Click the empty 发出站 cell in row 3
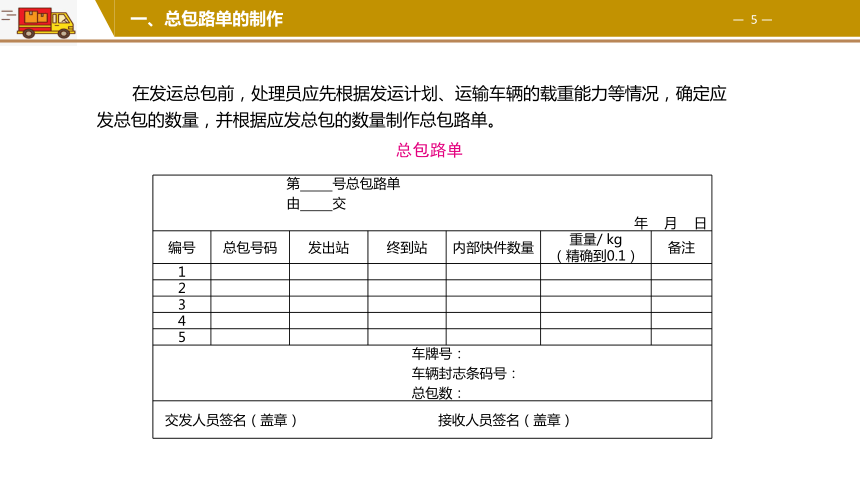This screenshot has height=484, width=860. [x=329, y=305]
